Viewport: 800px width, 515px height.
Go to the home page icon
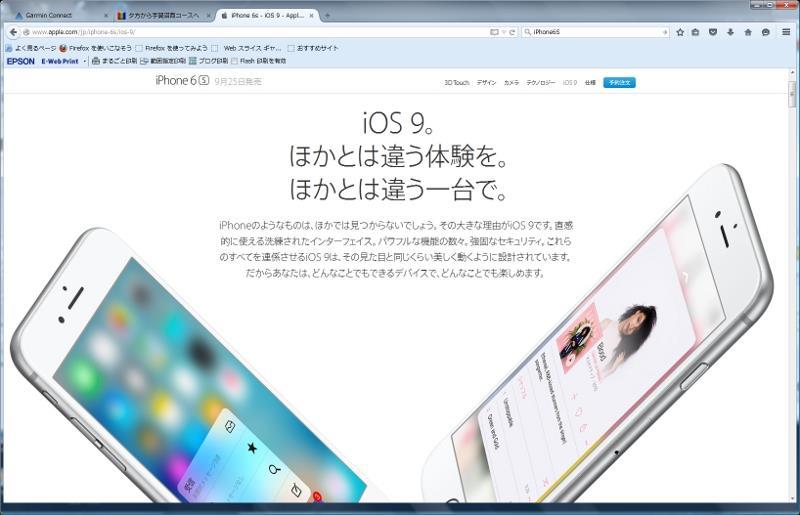tap(748, 32)
